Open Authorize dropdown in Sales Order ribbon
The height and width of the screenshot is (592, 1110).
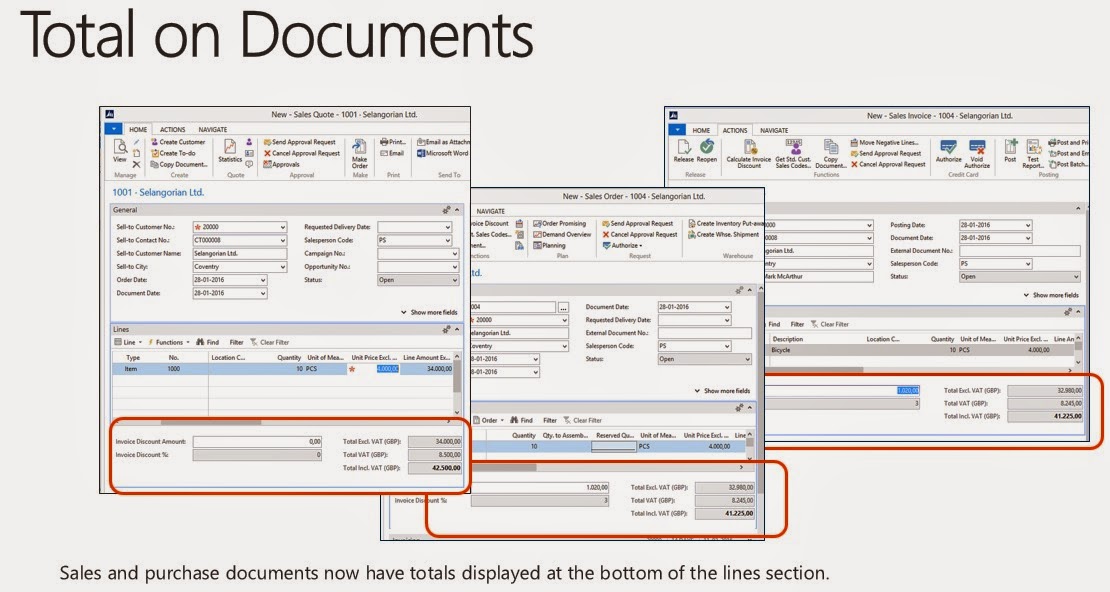(623, 246)
